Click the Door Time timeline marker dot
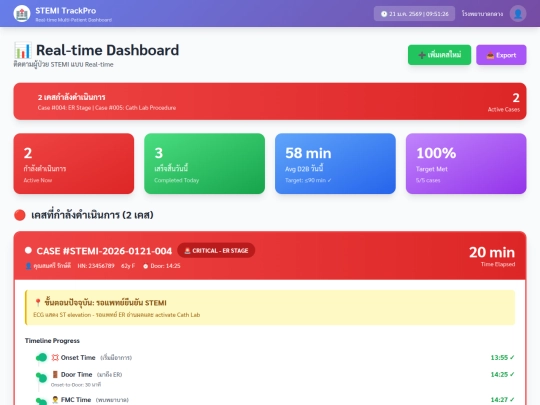 42,377
